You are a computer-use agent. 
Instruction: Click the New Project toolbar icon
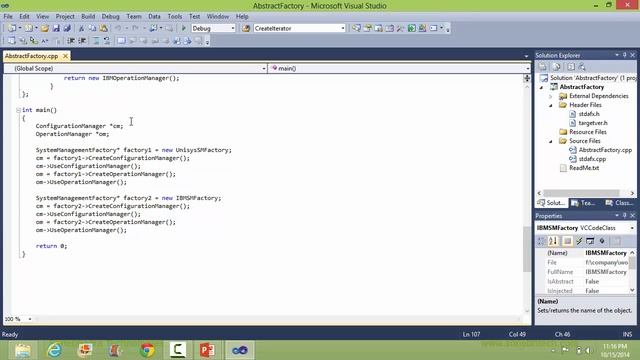pyautogui.click(x=12, y=28)
